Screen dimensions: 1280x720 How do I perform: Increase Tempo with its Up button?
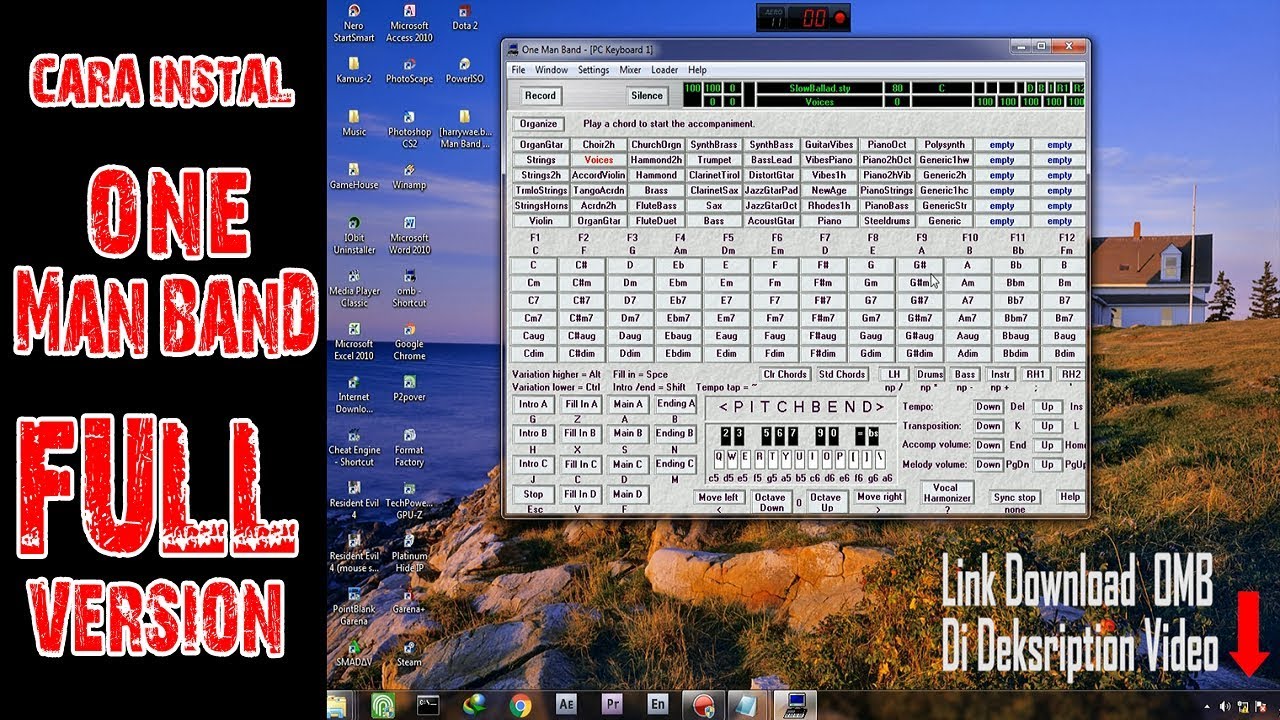(x=1047, y=407)
